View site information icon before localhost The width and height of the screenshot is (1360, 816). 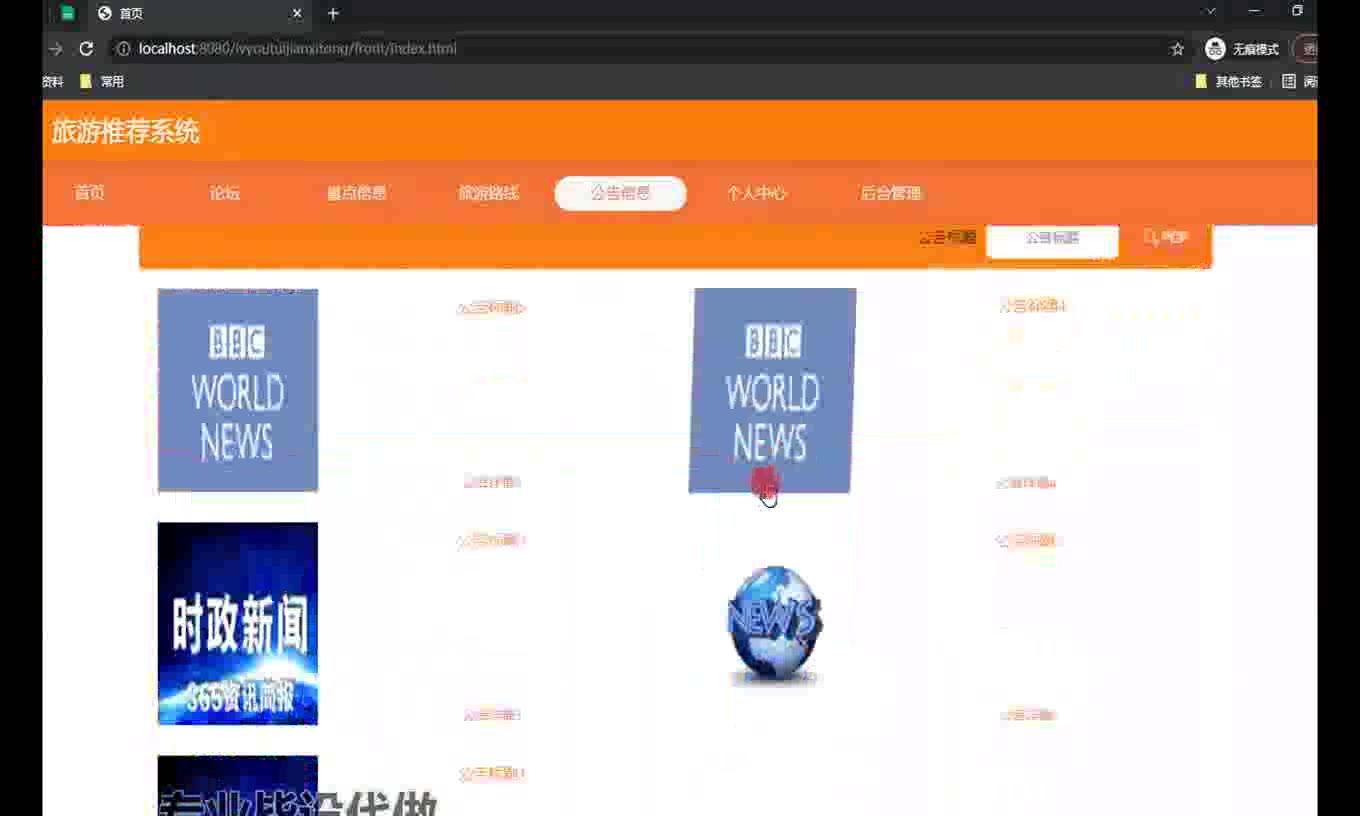tap(122, 49)
